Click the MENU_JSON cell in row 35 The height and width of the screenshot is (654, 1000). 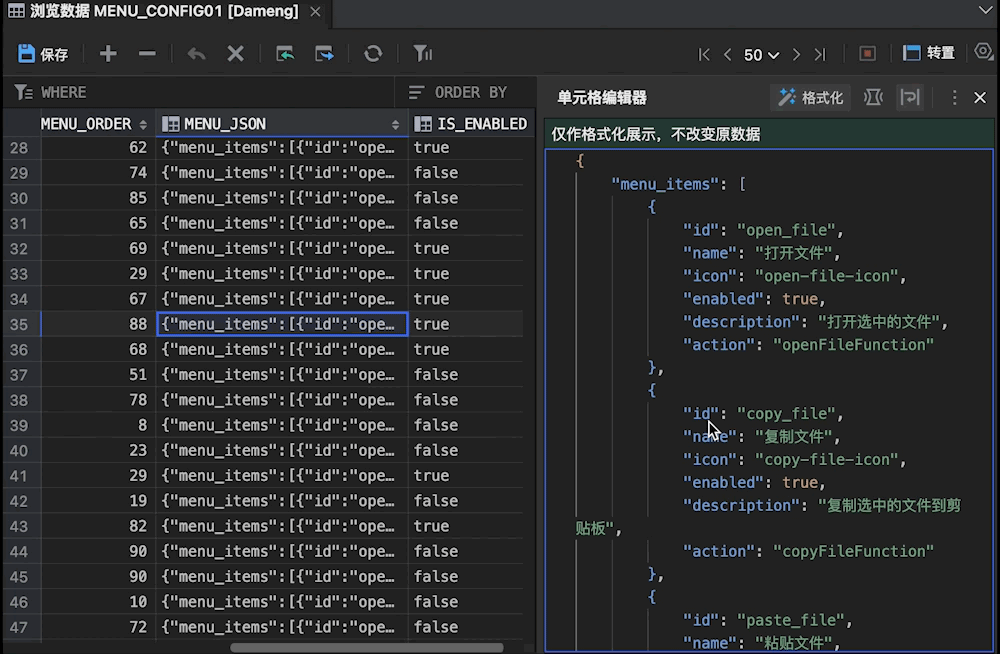tap(282, 324)
